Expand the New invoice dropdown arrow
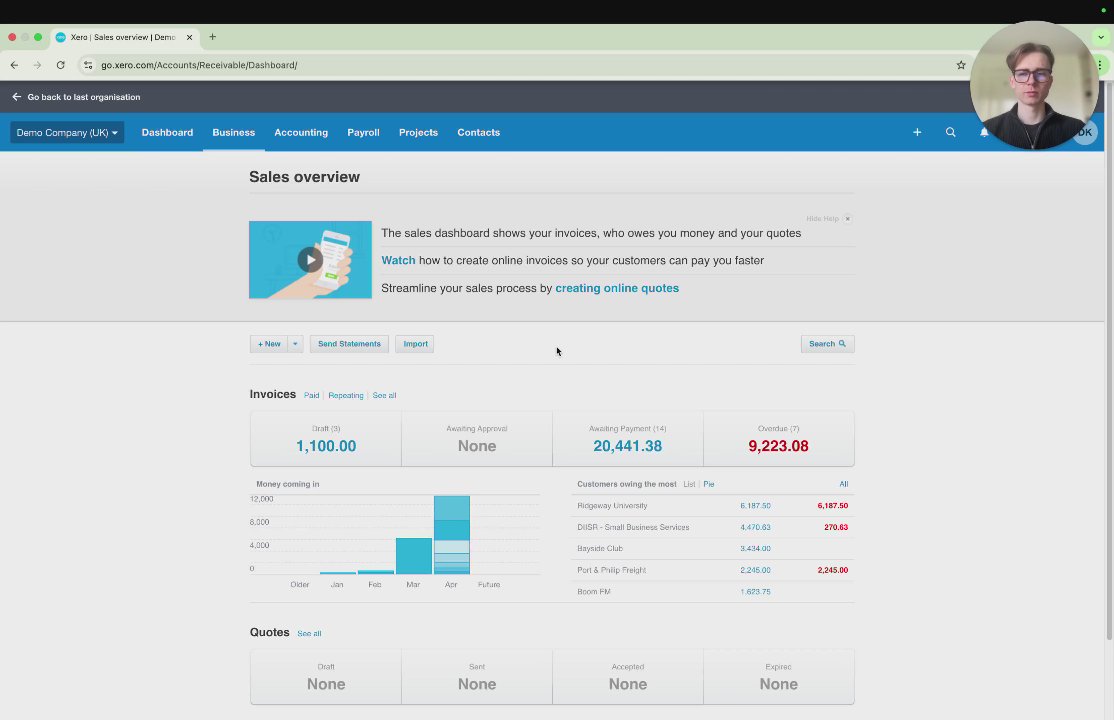1114x720 pixels. pos(296,344)
